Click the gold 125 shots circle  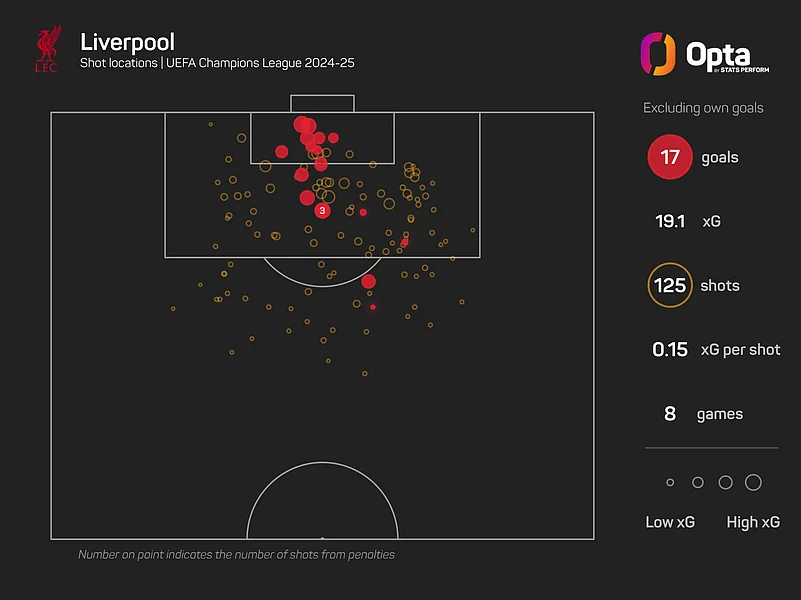(669, 285)
